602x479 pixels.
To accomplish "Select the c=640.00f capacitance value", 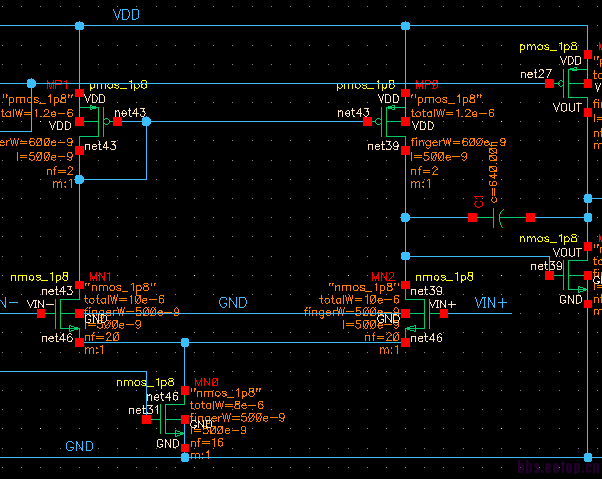I will click(493, 172).
